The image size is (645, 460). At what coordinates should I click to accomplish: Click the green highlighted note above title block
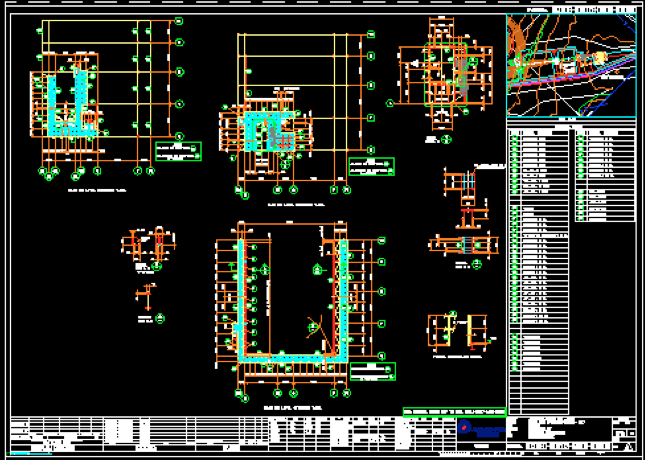(453, 411)
